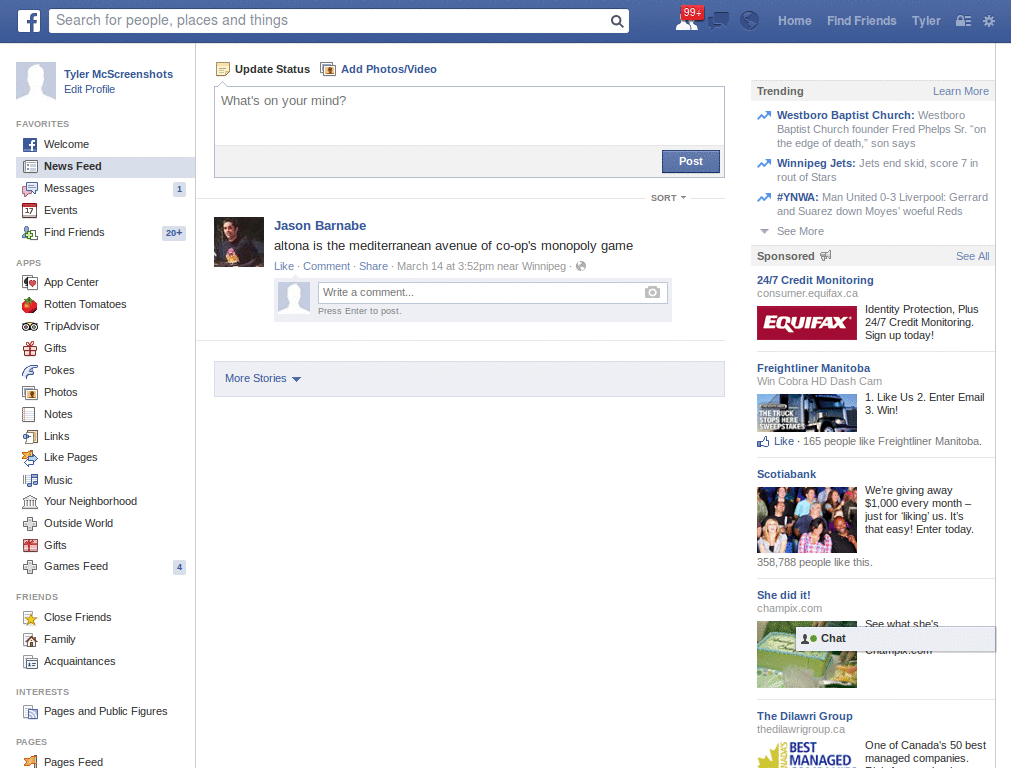Open notifications globe icon
This screenshot has height=768, width=1024.
(749, 21)
